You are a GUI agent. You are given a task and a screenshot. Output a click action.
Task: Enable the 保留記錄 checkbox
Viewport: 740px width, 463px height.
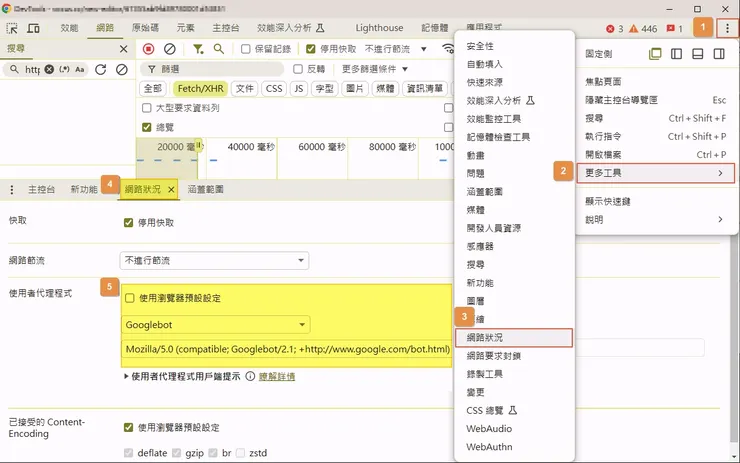point(245,49)
